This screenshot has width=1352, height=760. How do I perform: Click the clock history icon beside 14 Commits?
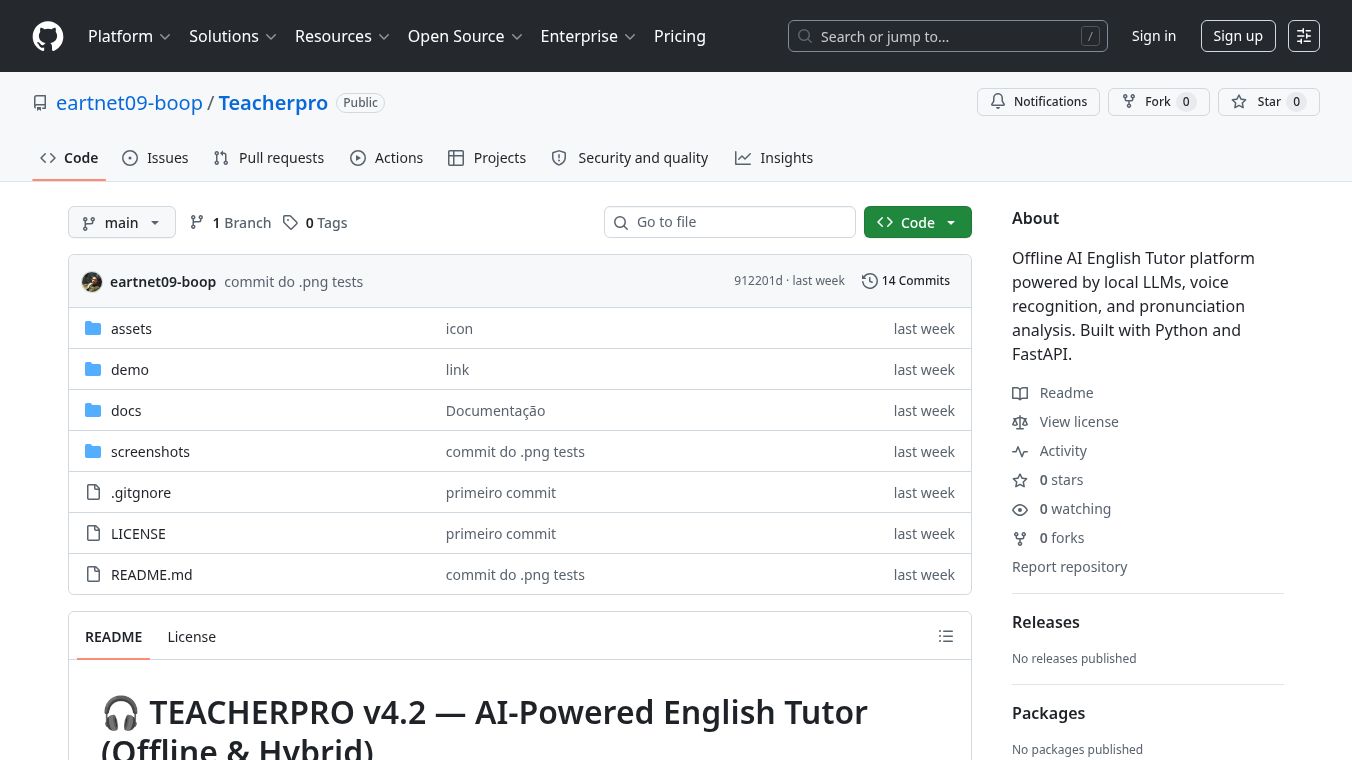tap(870, 281)
